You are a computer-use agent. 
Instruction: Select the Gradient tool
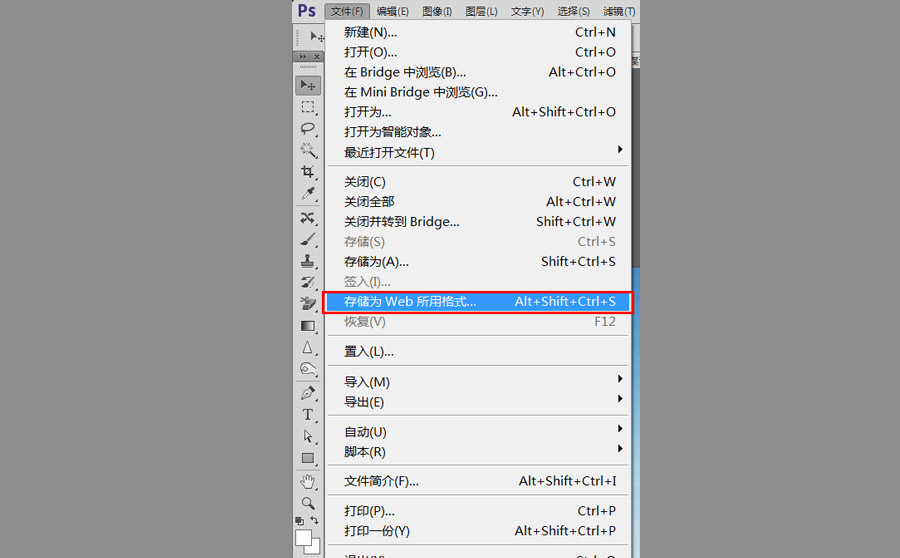(x=308, y=326)
